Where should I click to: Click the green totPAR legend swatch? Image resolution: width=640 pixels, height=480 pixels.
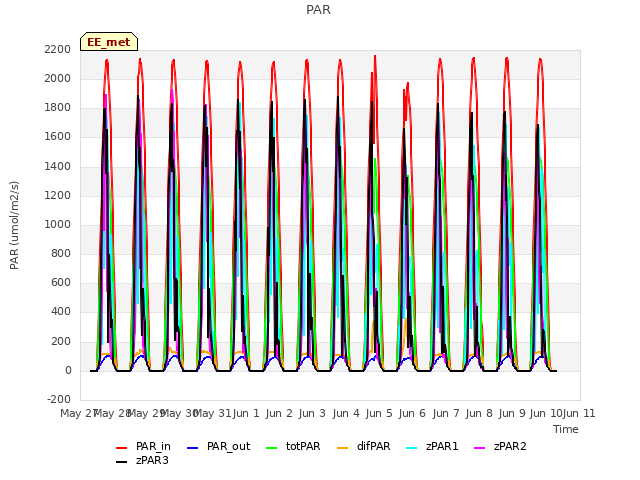point(271,448)
